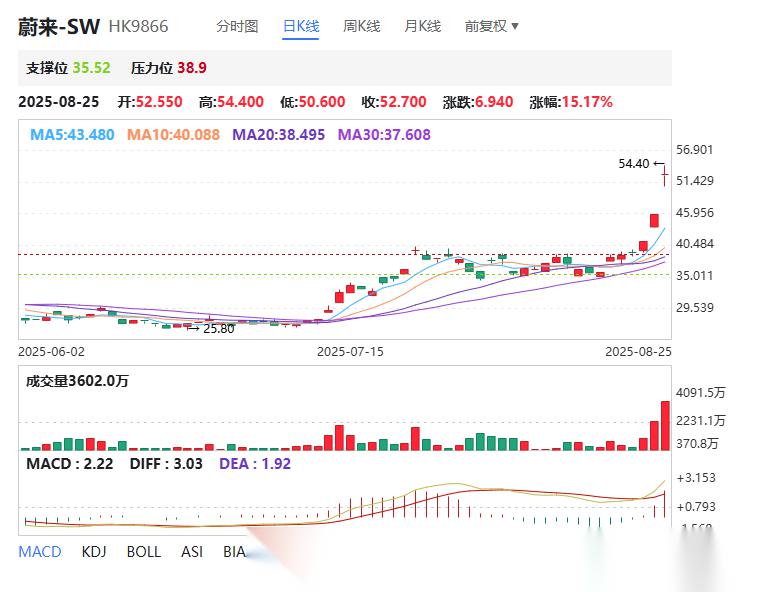Click the 压力位 38.9 value

(192, 67)
